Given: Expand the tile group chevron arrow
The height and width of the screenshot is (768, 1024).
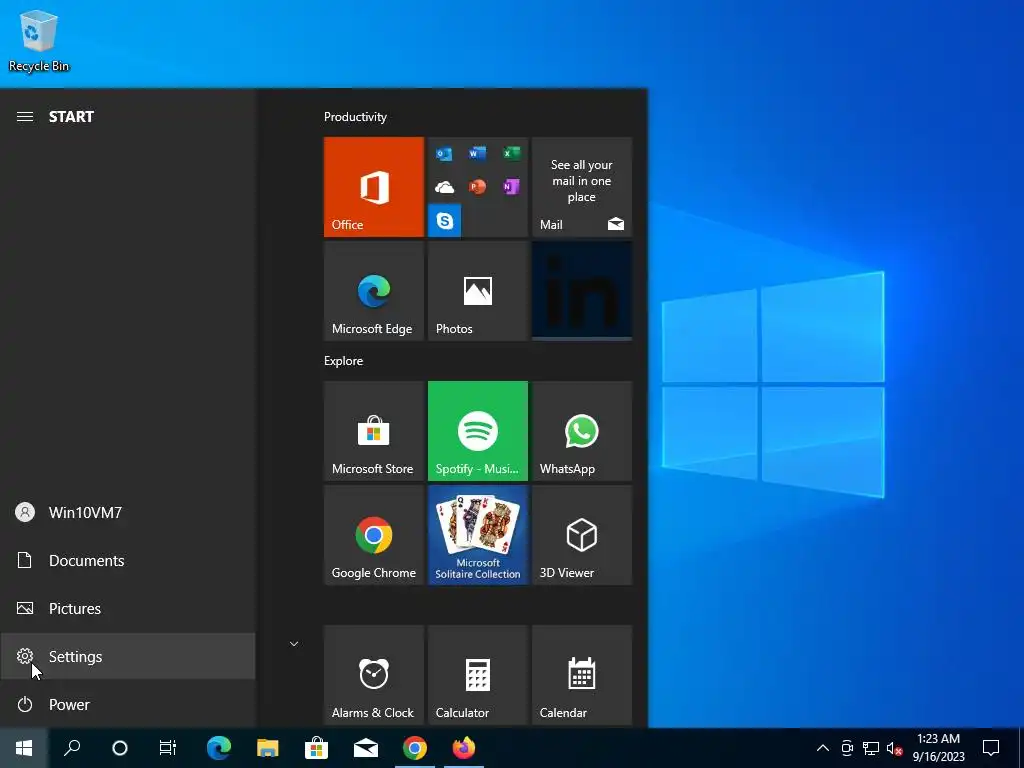Looking at the screenshot, I should click(x=294, y=644).
